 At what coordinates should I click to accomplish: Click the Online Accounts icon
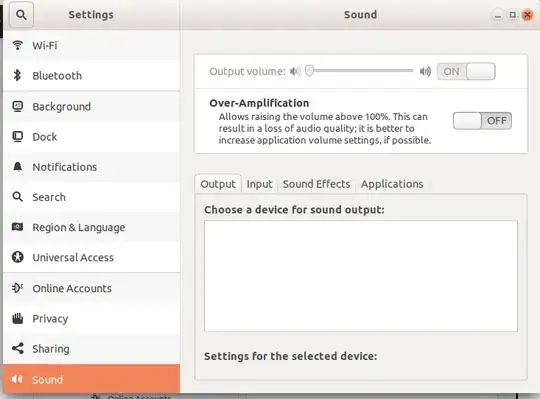point(18,288)
